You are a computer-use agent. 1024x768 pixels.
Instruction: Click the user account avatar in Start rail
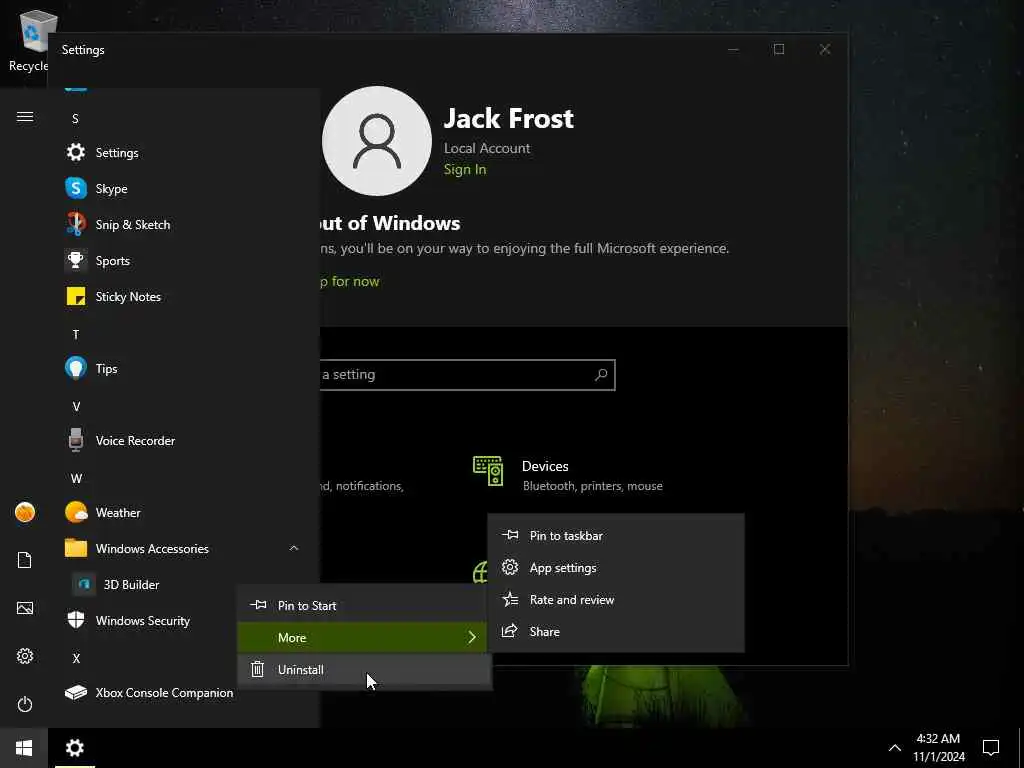click(x=25, y=512)
